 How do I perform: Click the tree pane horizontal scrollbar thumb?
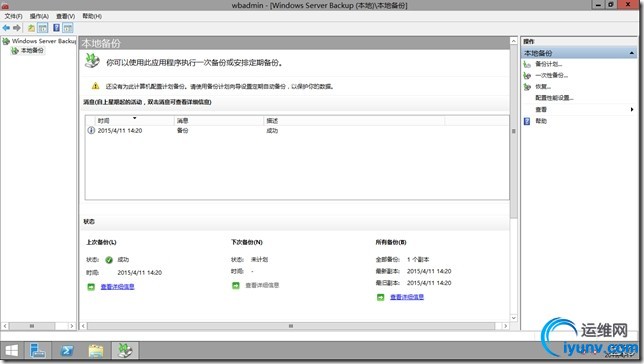pyautogui.click(x=32, y=326)
